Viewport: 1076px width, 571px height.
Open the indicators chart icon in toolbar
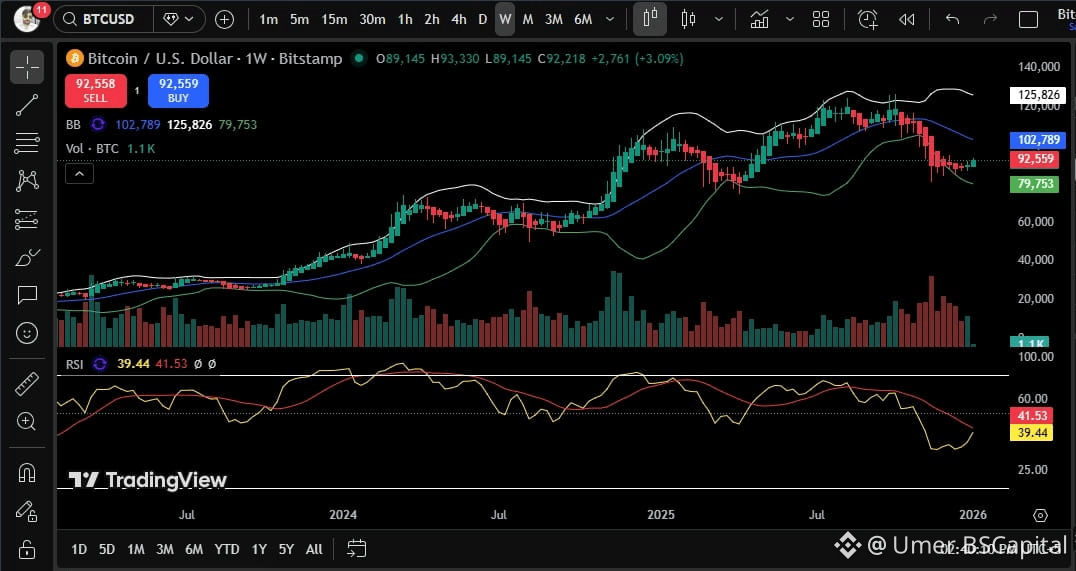(760, 19)
